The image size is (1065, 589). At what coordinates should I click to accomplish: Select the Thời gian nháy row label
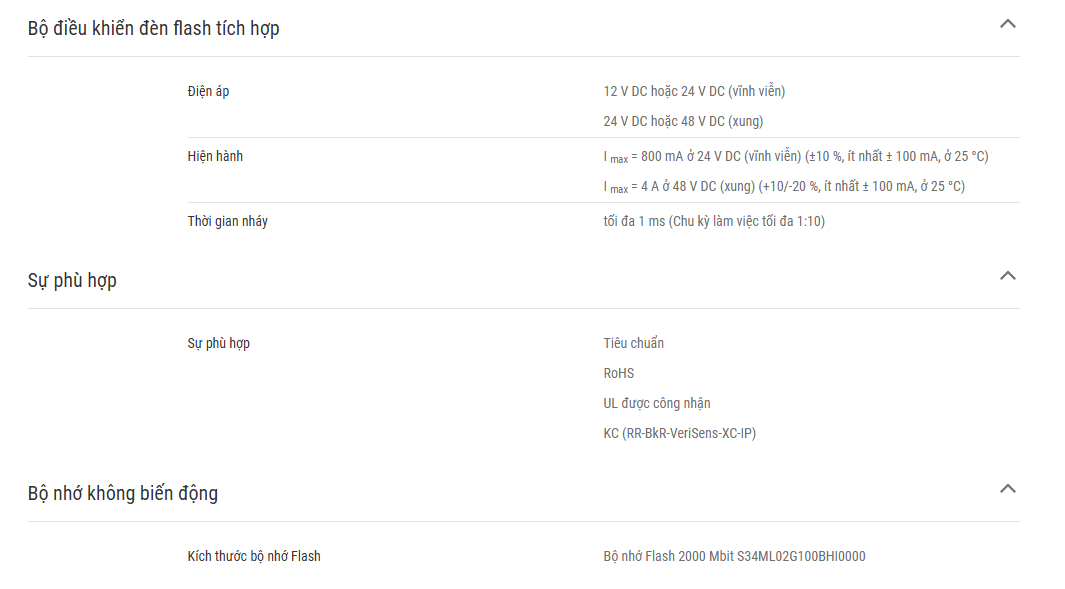pos(228,221)
